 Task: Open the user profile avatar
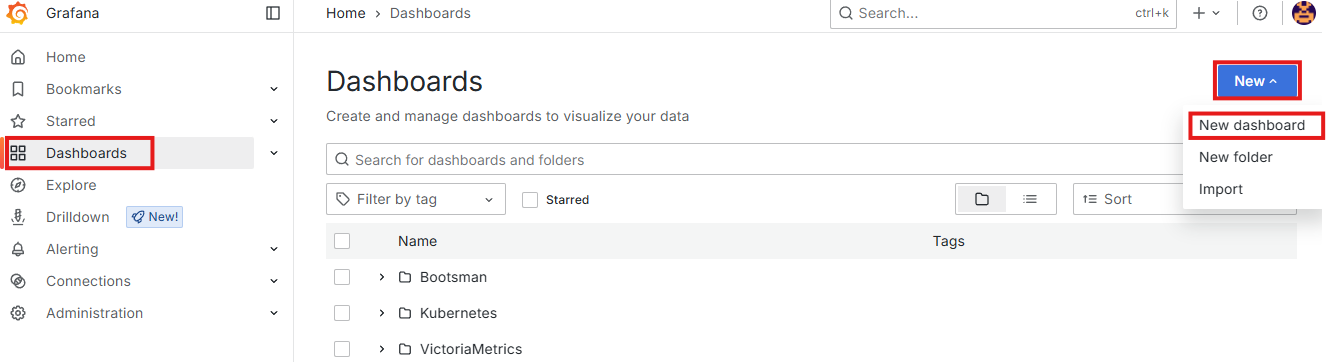[x=1304, y=13]
